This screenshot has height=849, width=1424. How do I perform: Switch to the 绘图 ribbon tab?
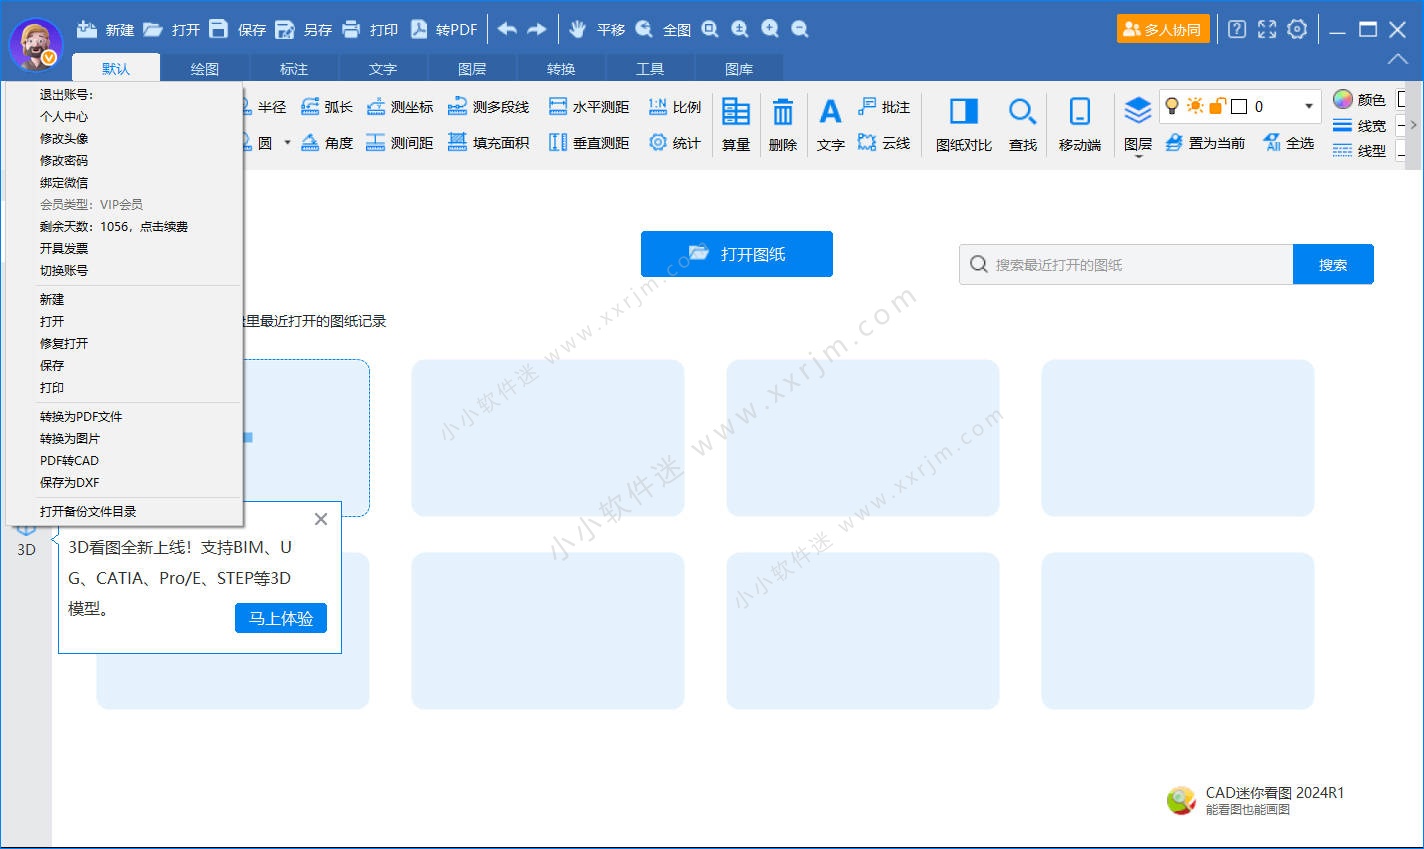(x=205, y=69)
